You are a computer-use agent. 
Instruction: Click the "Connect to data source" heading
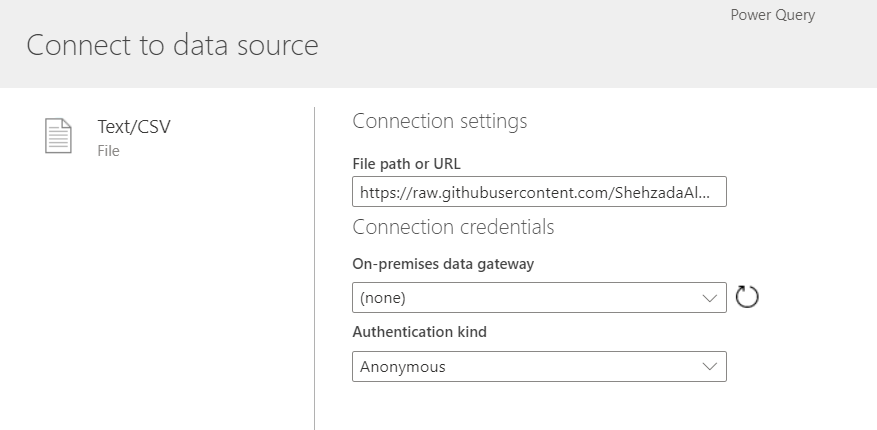pos(172,45)
